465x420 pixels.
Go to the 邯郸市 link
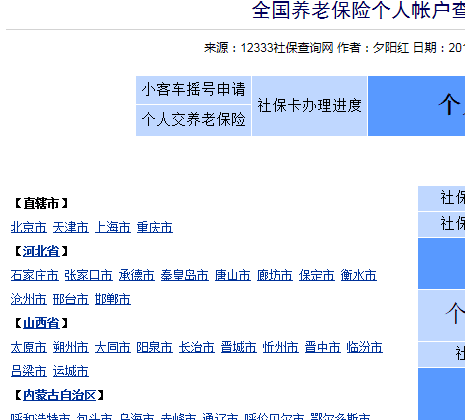pyautogui.click(x=113, y=299)
